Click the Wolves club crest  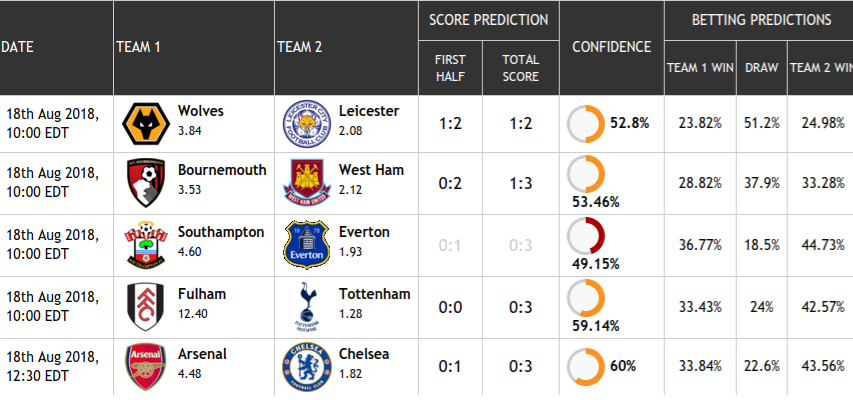point(146,124)
